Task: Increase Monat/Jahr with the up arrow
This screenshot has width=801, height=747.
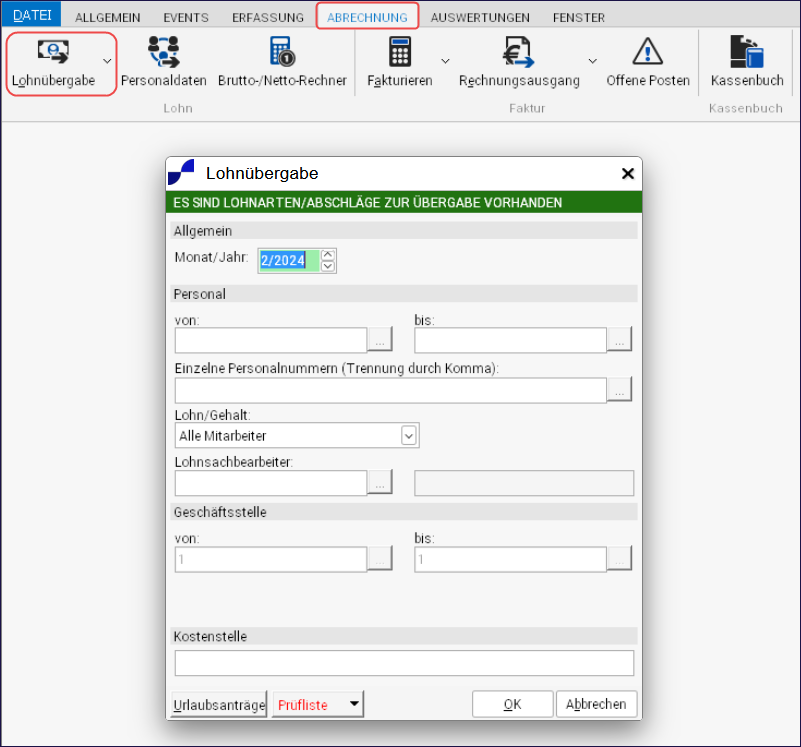Action: click(327, 254)
